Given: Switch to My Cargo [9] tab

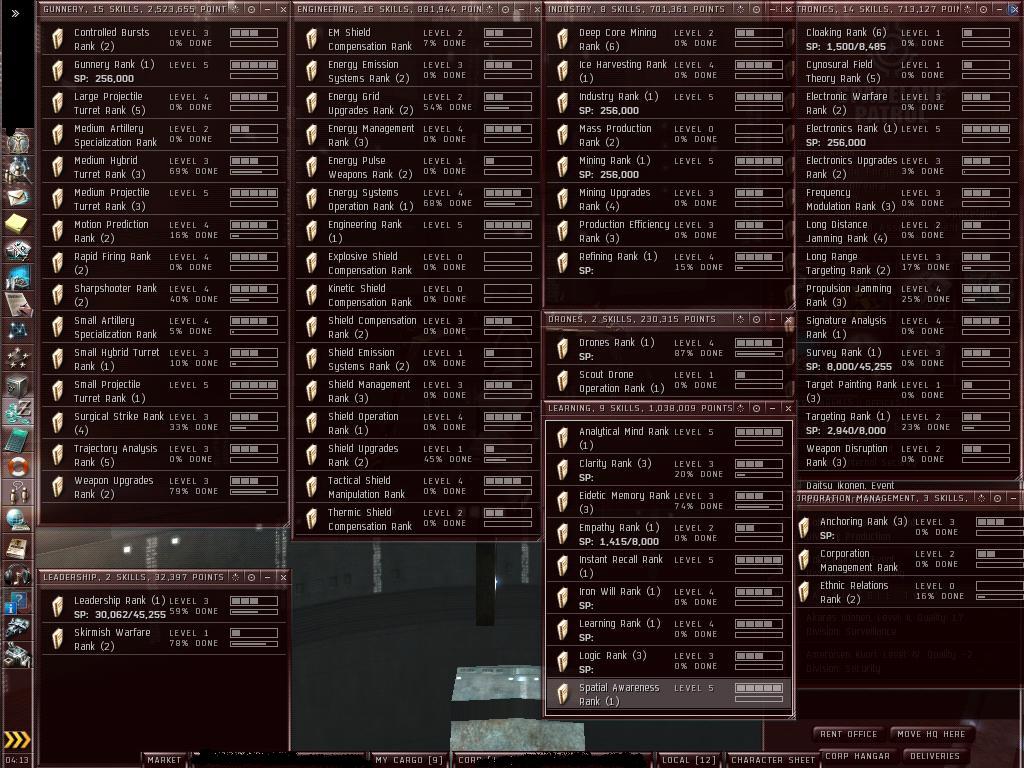Looking at the screenshot, I should tap(409, 760).
